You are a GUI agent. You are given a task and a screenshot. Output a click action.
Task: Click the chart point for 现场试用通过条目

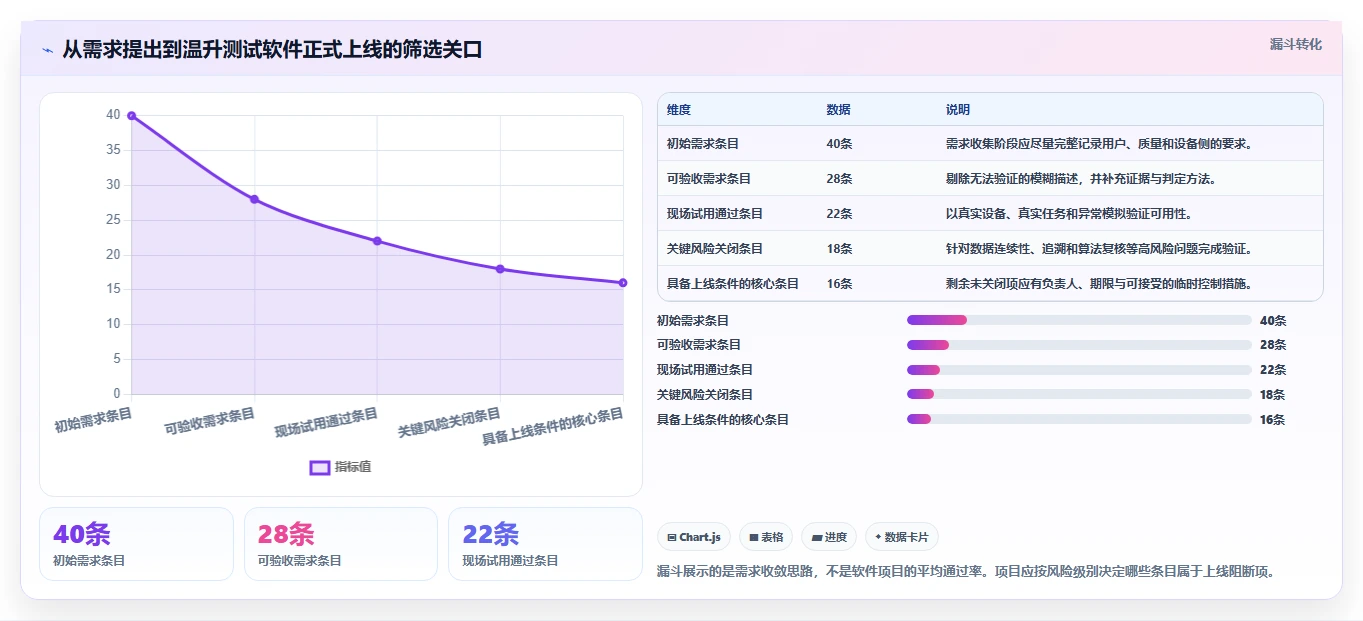tap(377, 241)
